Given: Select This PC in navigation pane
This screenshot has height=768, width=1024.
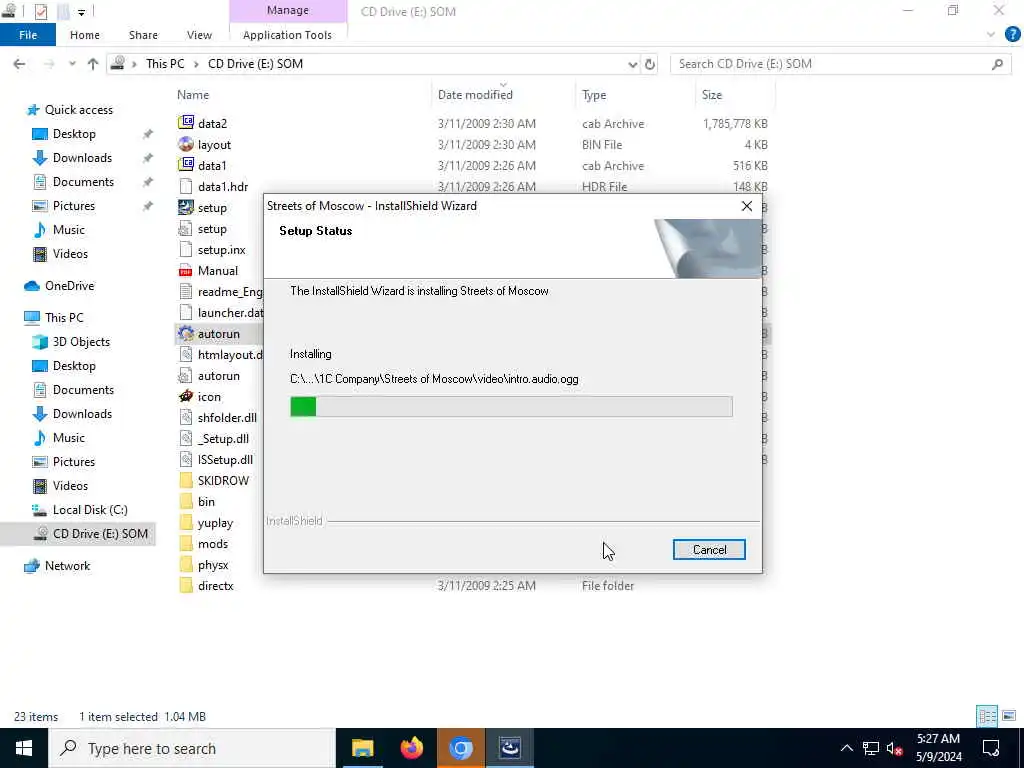Looking at the screenshot, I should [x=64, y=317].
